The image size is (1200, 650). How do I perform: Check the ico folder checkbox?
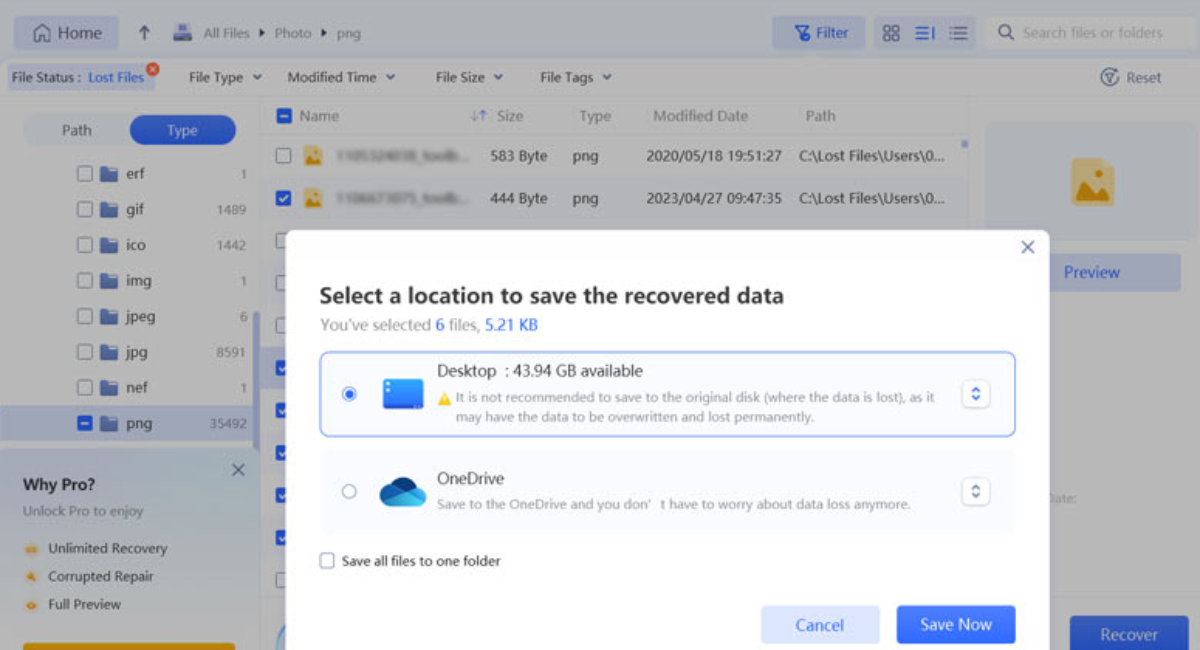click(x=85, y=245)
